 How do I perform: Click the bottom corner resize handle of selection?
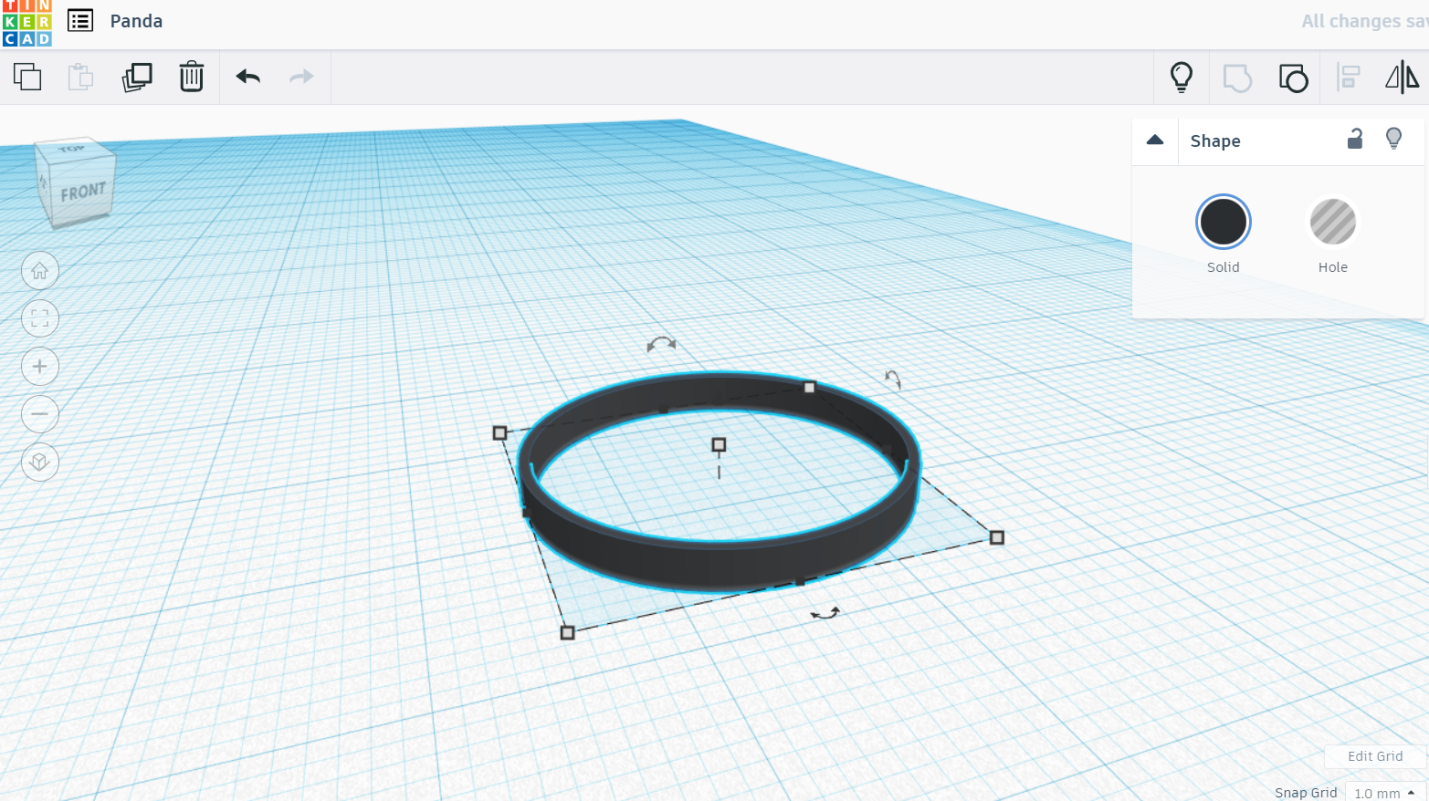coord(567,633)
